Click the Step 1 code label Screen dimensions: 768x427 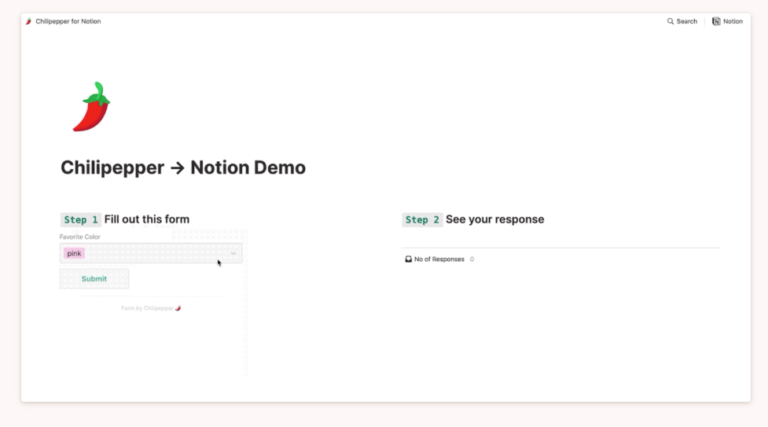click(x=81, y=220)
